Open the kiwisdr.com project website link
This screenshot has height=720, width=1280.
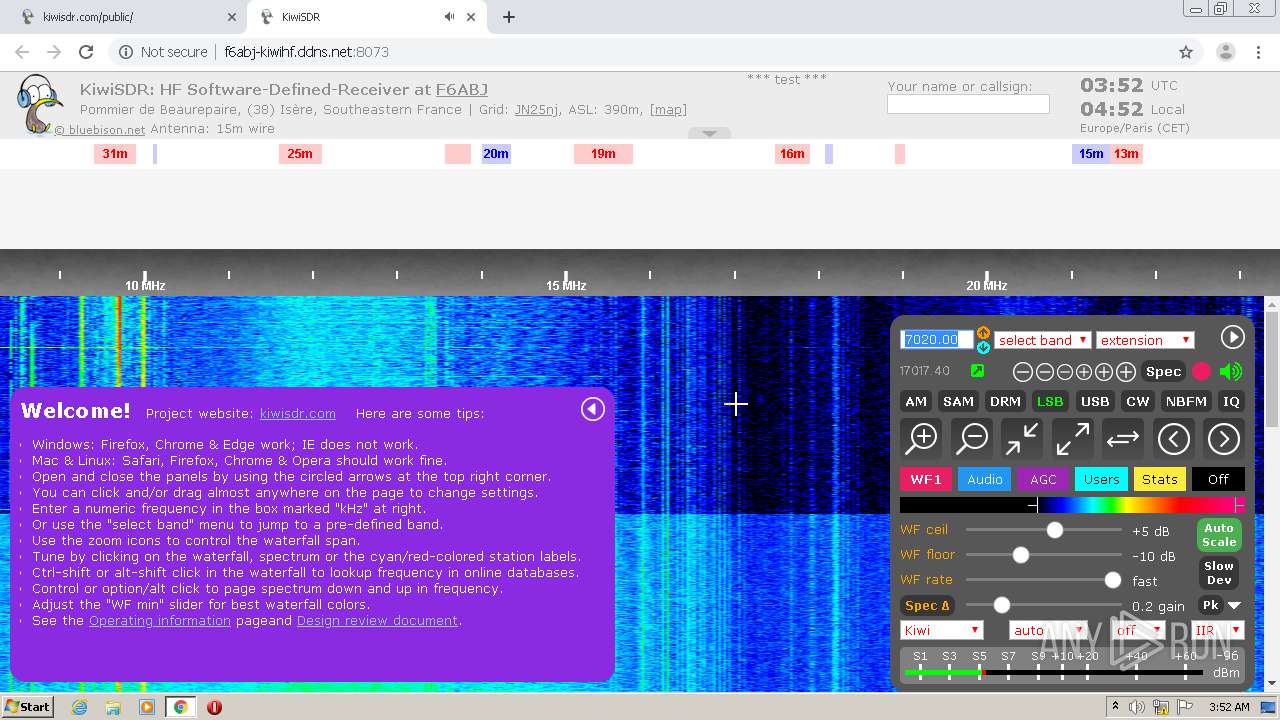pos(298,413)
